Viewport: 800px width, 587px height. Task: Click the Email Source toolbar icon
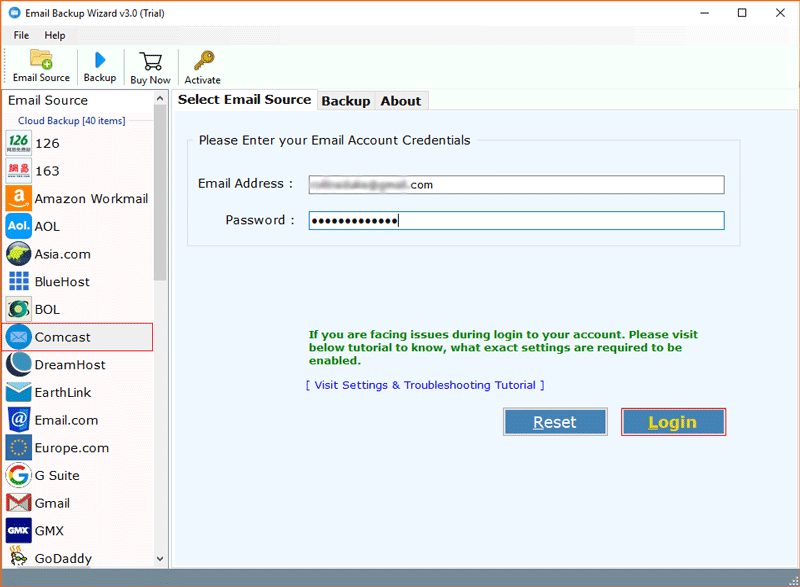(41, 59)
